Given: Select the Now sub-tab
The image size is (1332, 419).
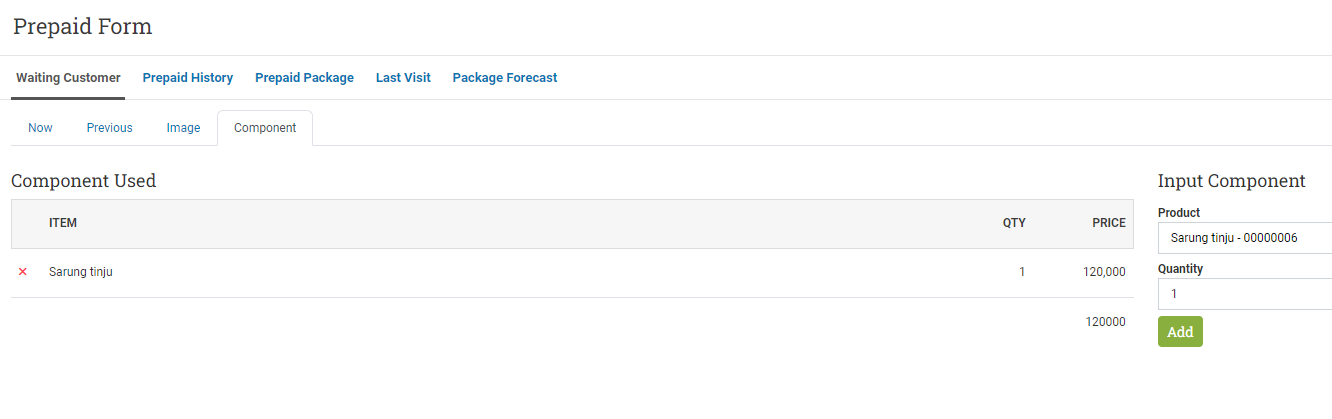Looking at the screenshot, I should (x=40, y=128).
